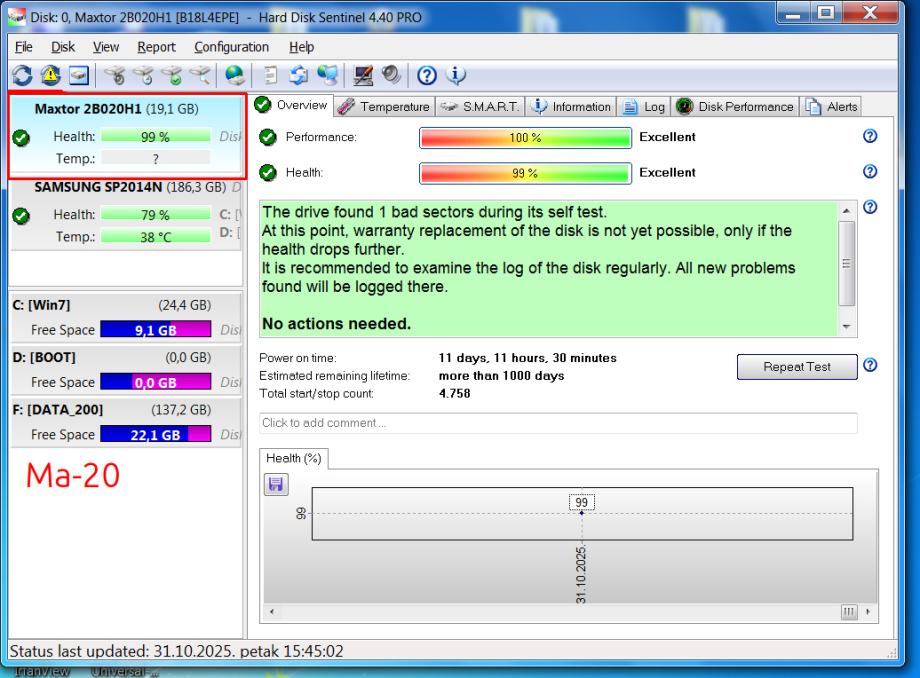This screenshot has height=678, width=920.
Task: Click help icon next to status text box
Action: [870, 207]
